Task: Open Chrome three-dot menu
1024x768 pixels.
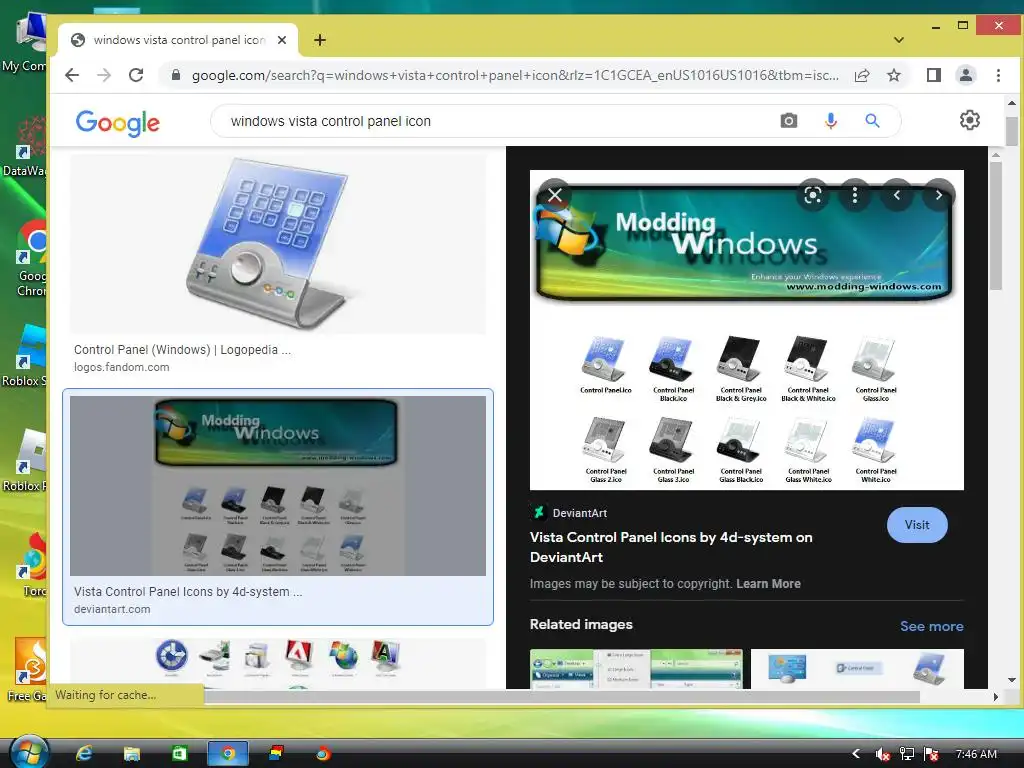Action: [999, 75]
